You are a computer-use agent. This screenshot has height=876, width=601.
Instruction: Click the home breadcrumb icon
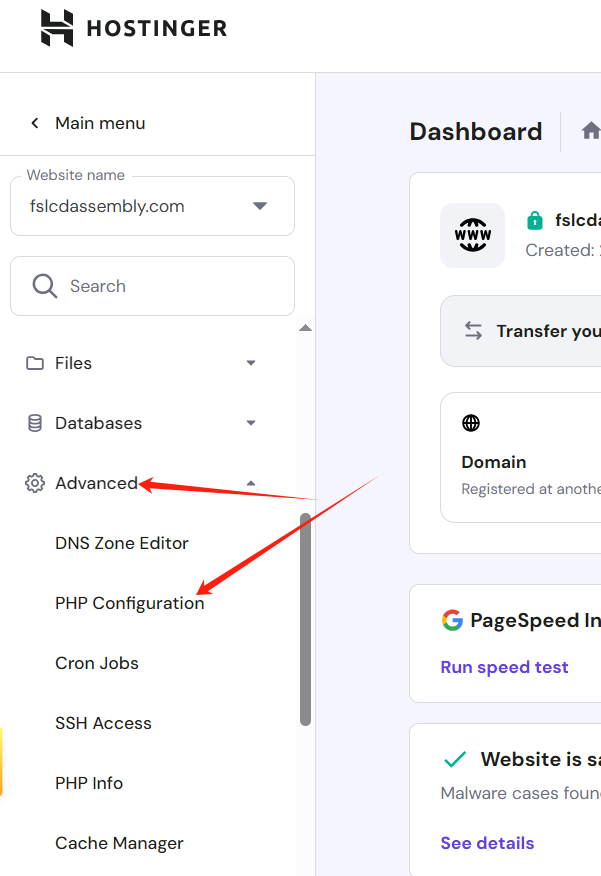pos(591,131)
